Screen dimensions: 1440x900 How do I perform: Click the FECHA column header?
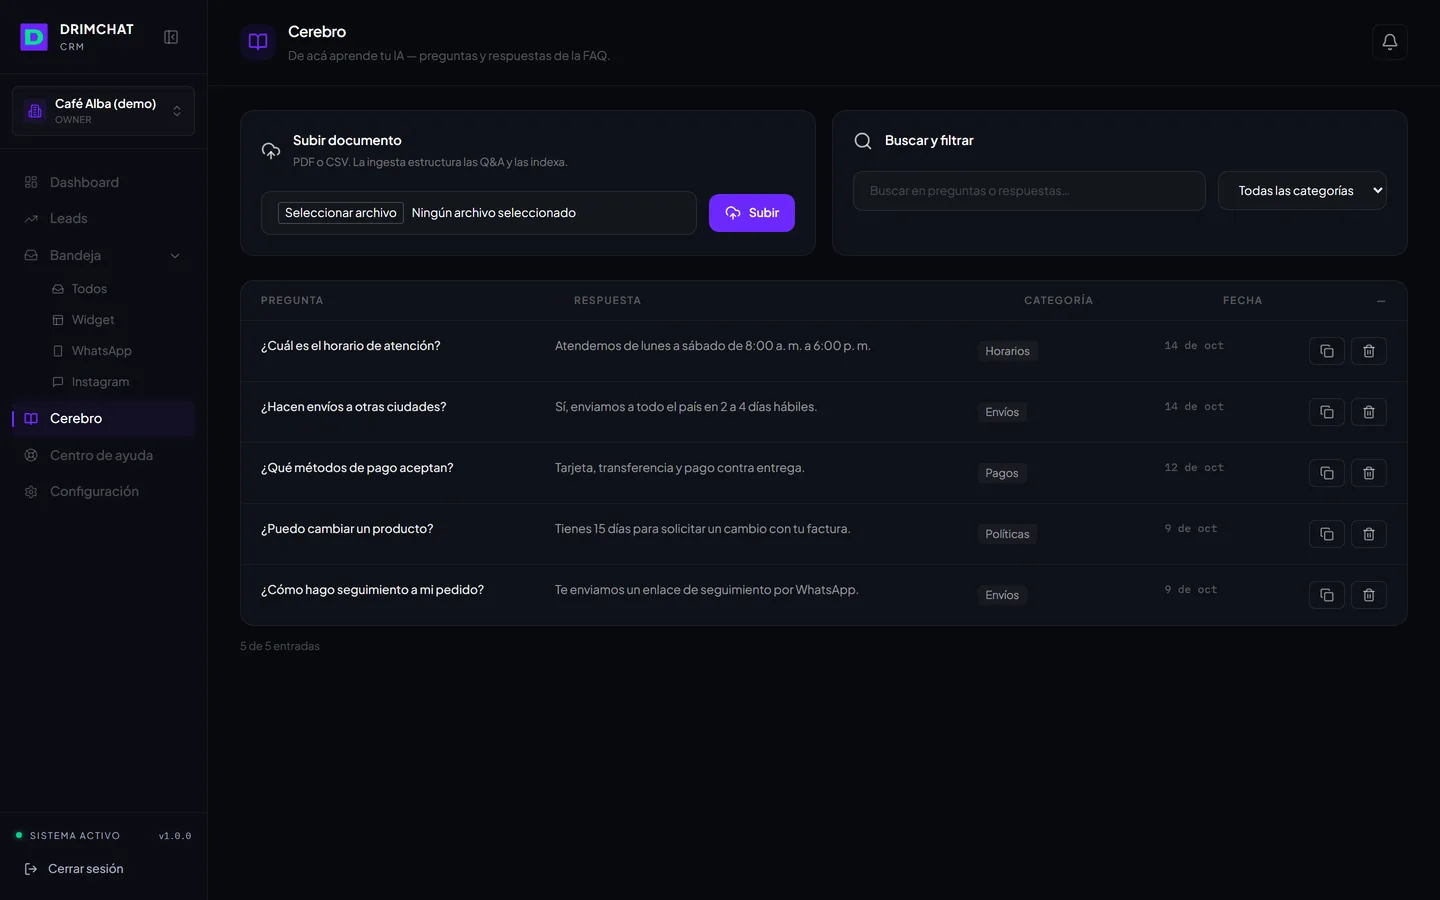[1242, 301]
